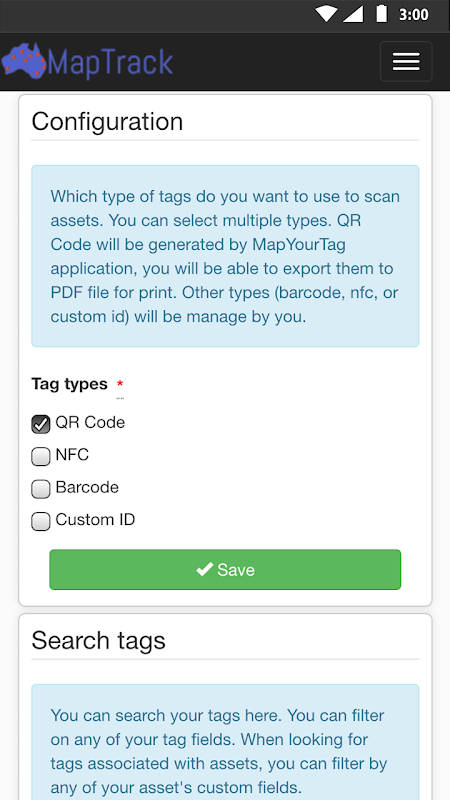Click the checkmark icon on Save
The image size is (450, 800).
click(x=205, y=569)
